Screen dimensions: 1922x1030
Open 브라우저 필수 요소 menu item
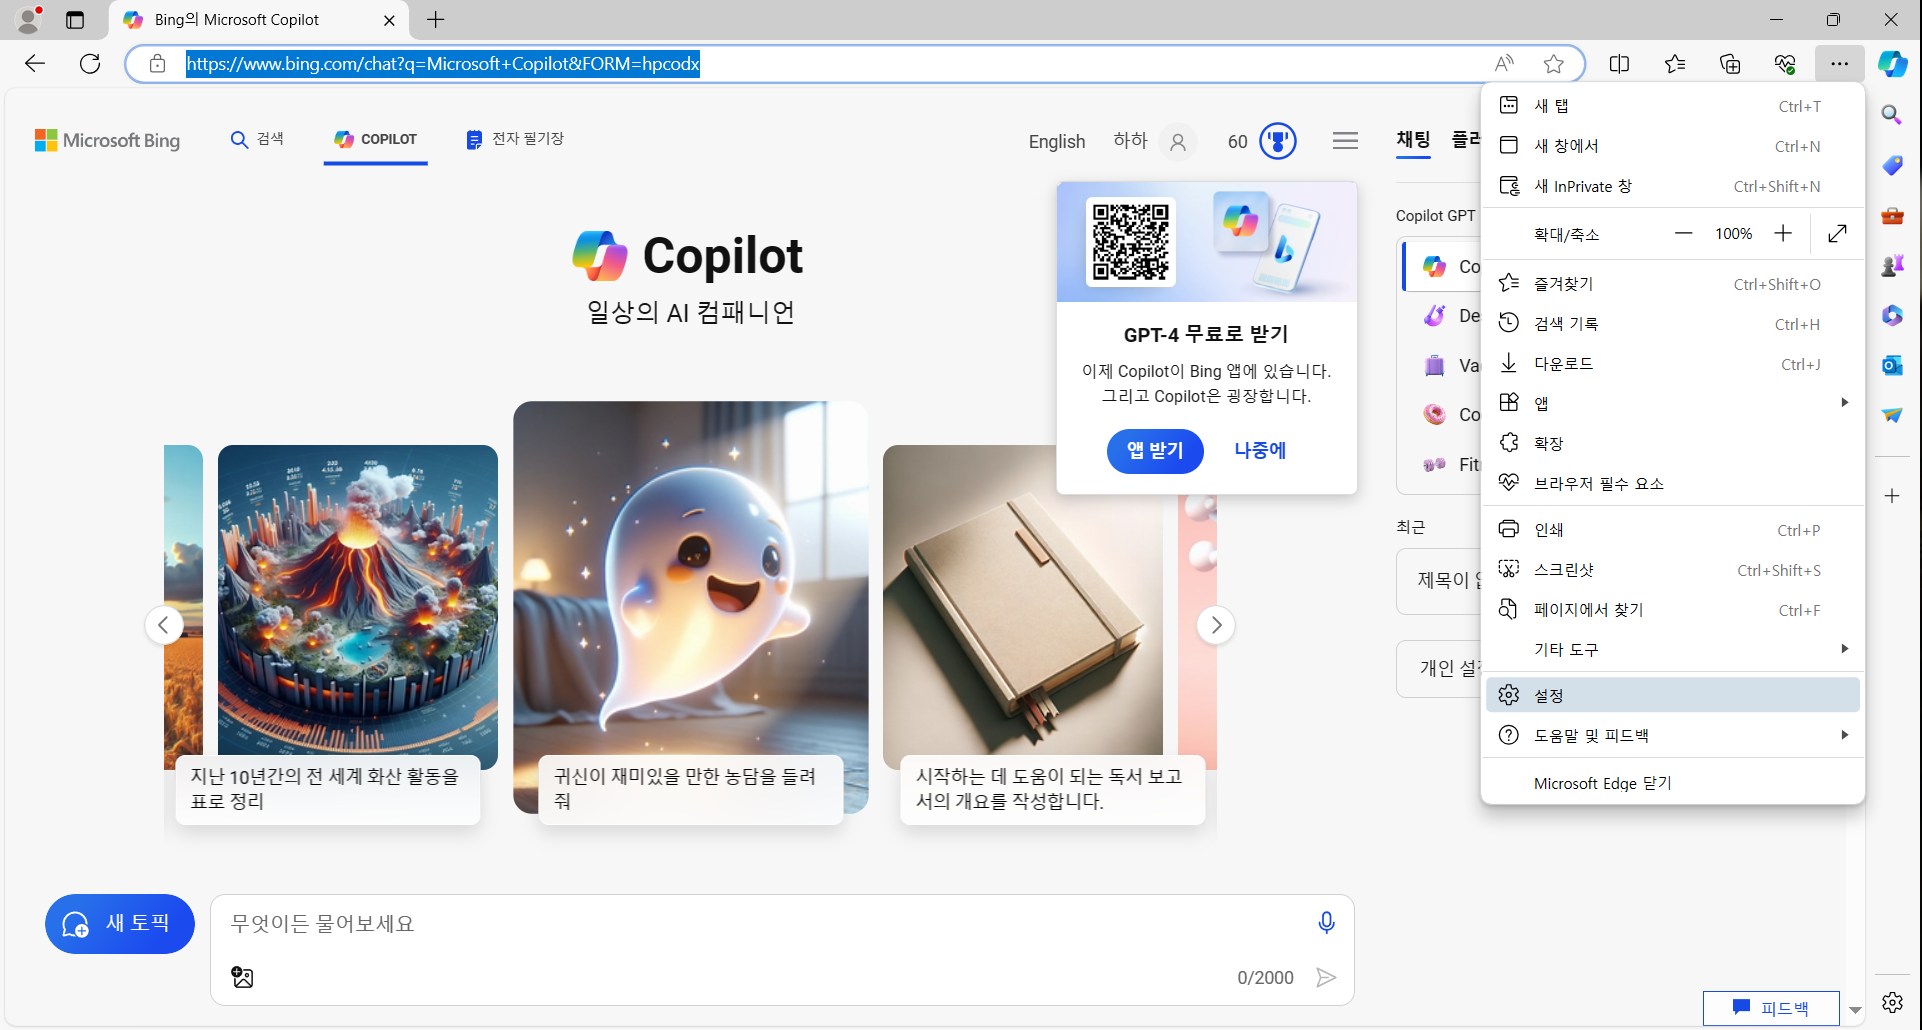pyautogui.click(x=1672, y=483)
